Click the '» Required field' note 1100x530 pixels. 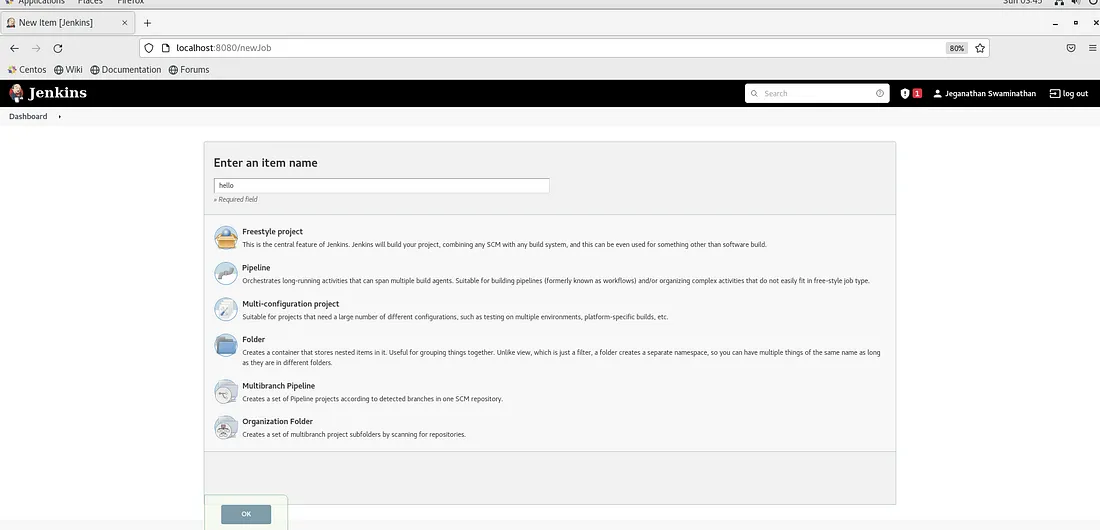(235, 199)
